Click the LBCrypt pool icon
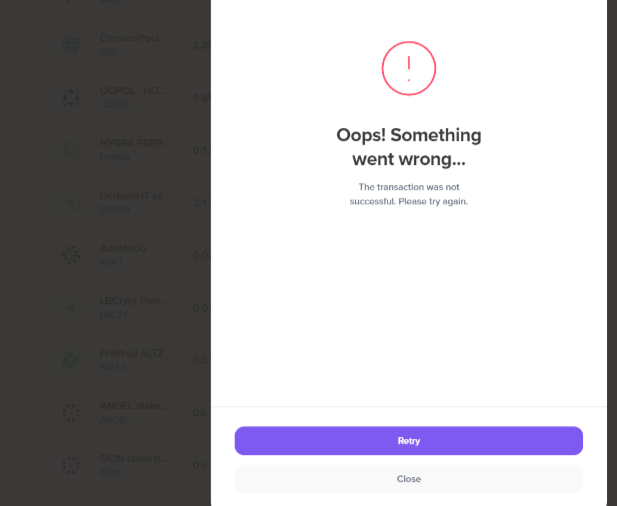Viewport: 617px width, 506px height. click(71, 306)
